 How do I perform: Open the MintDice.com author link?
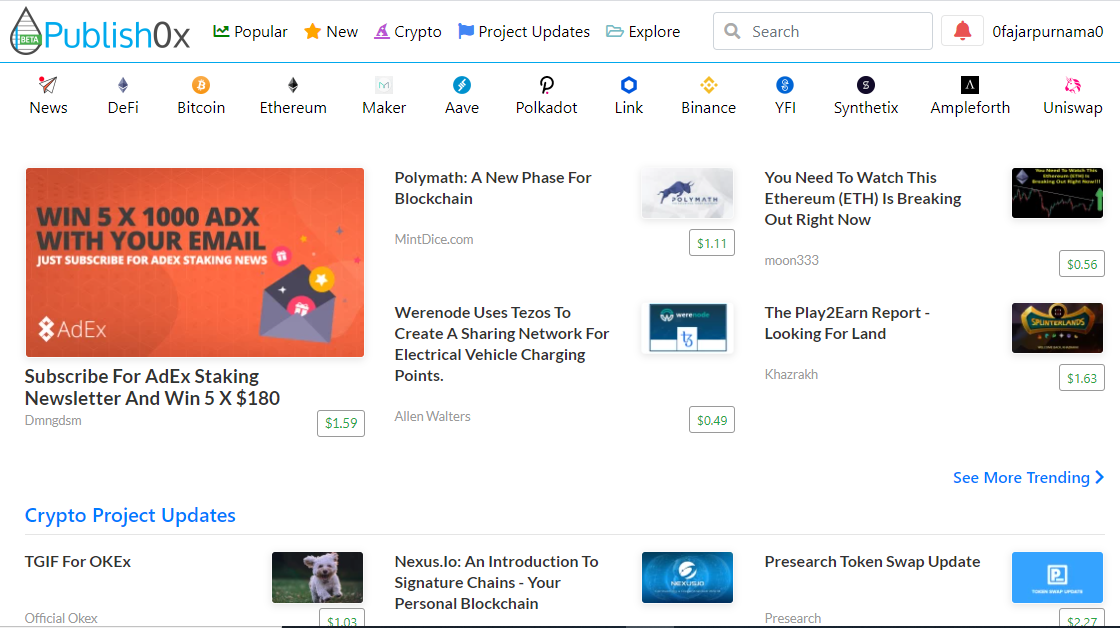[434, 239]
